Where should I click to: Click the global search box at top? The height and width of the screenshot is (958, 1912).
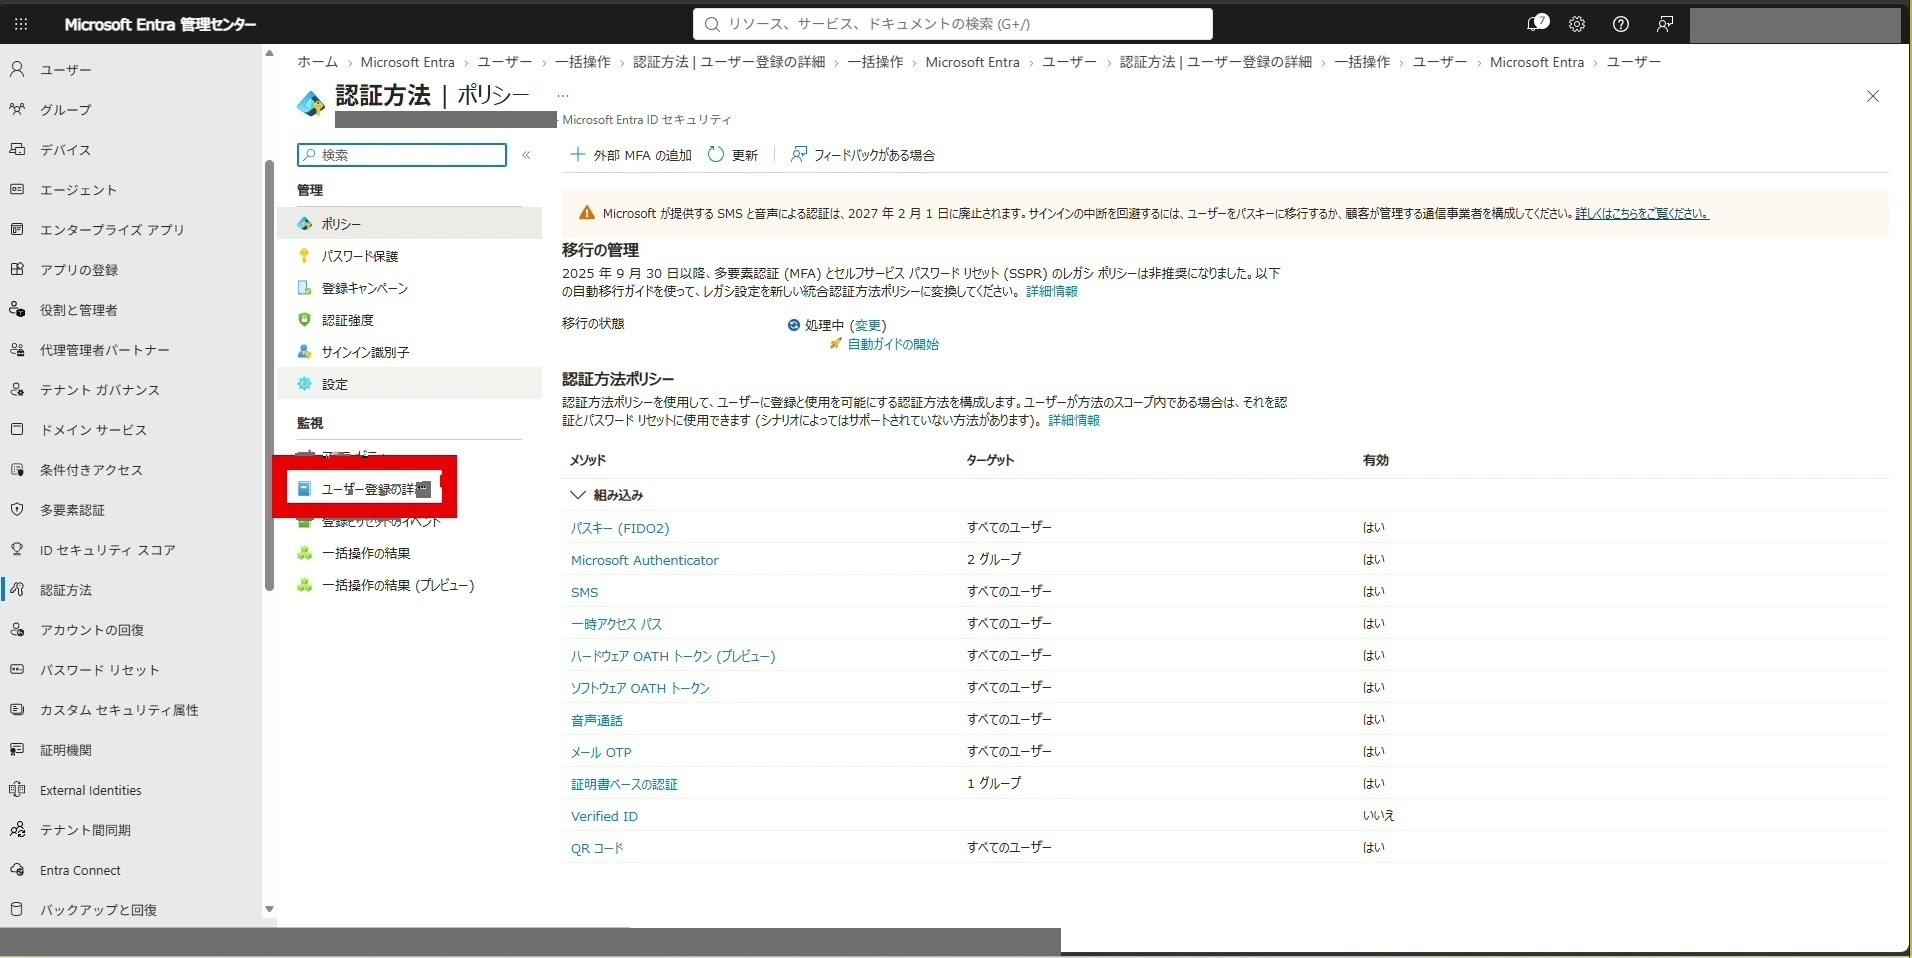tap(953, 24)
